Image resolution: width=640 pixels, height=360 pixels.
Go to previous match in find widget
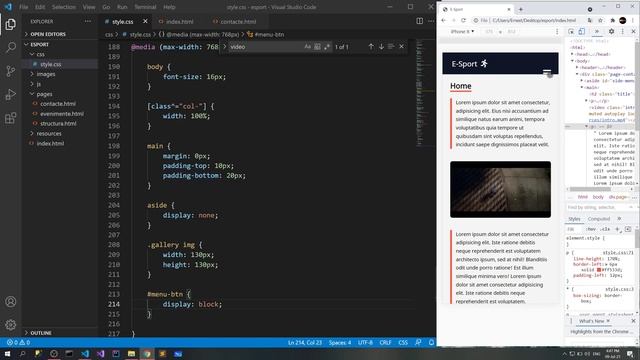tap(371, 47)
